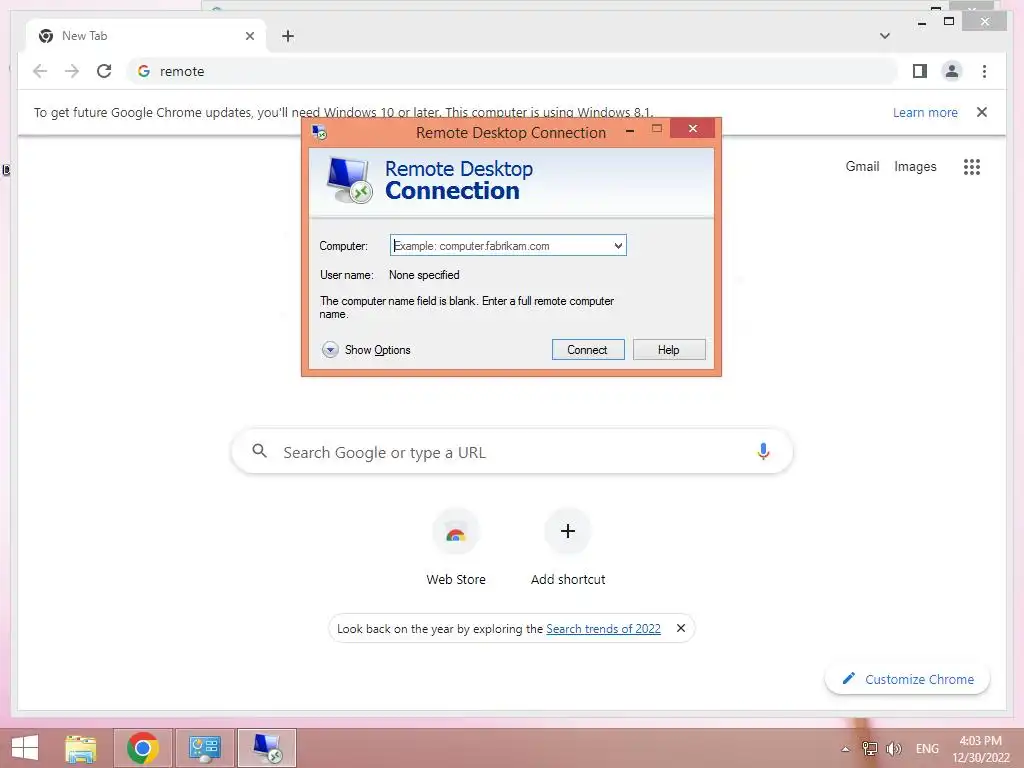Click Customize Chrome button

(x=908, y=679)
